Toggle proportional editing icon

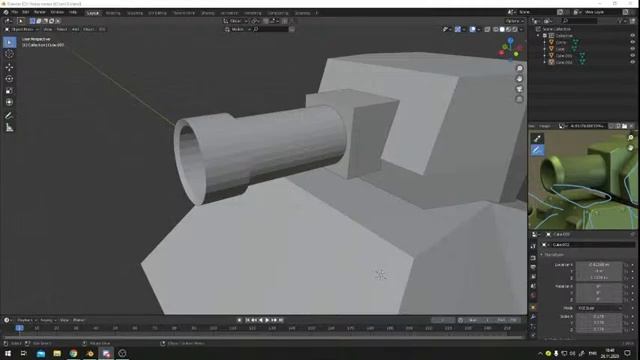[284, 21]
